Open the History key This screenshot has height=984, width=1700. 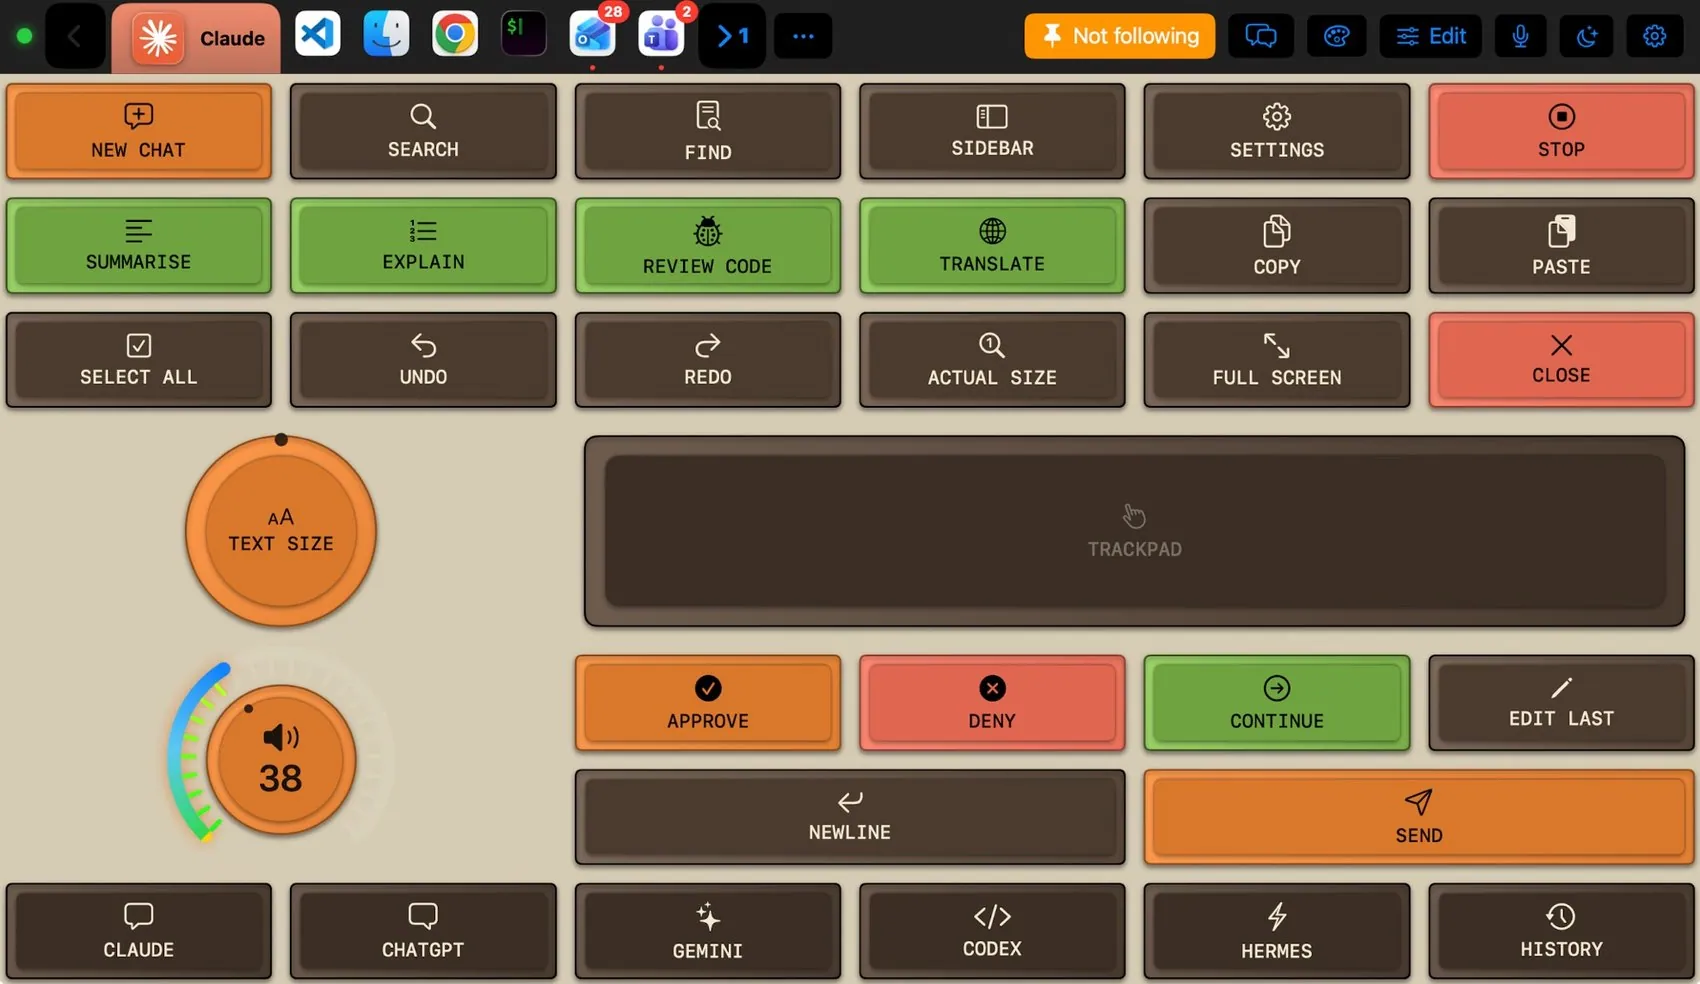coord(1561,931)
